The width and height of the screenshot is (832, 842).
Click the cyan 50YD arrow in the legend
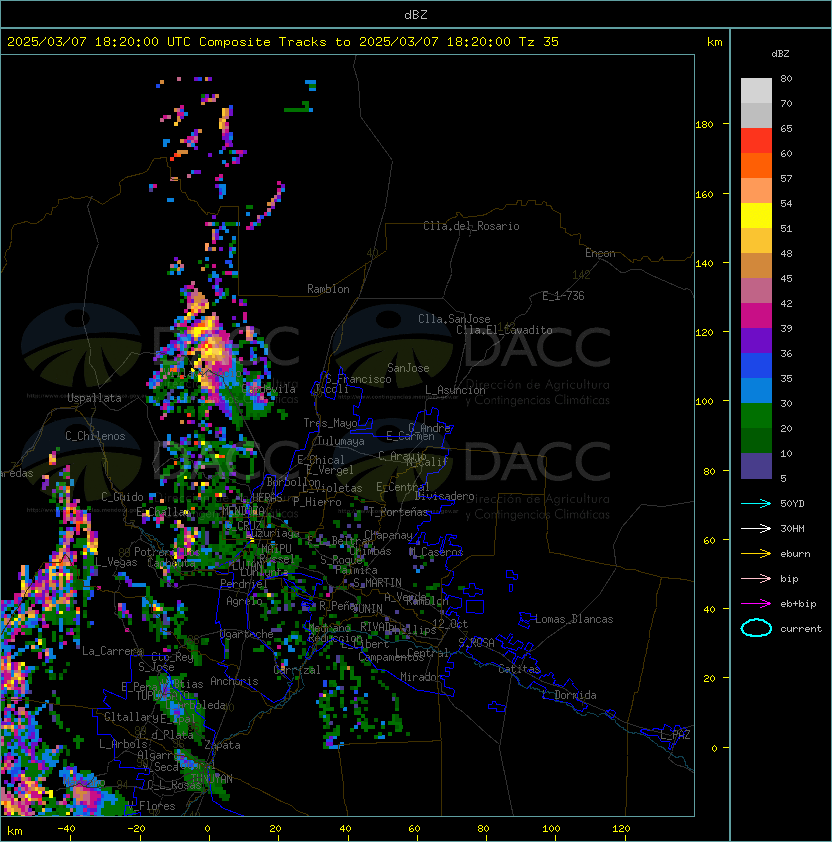click(x=756, y=503)
